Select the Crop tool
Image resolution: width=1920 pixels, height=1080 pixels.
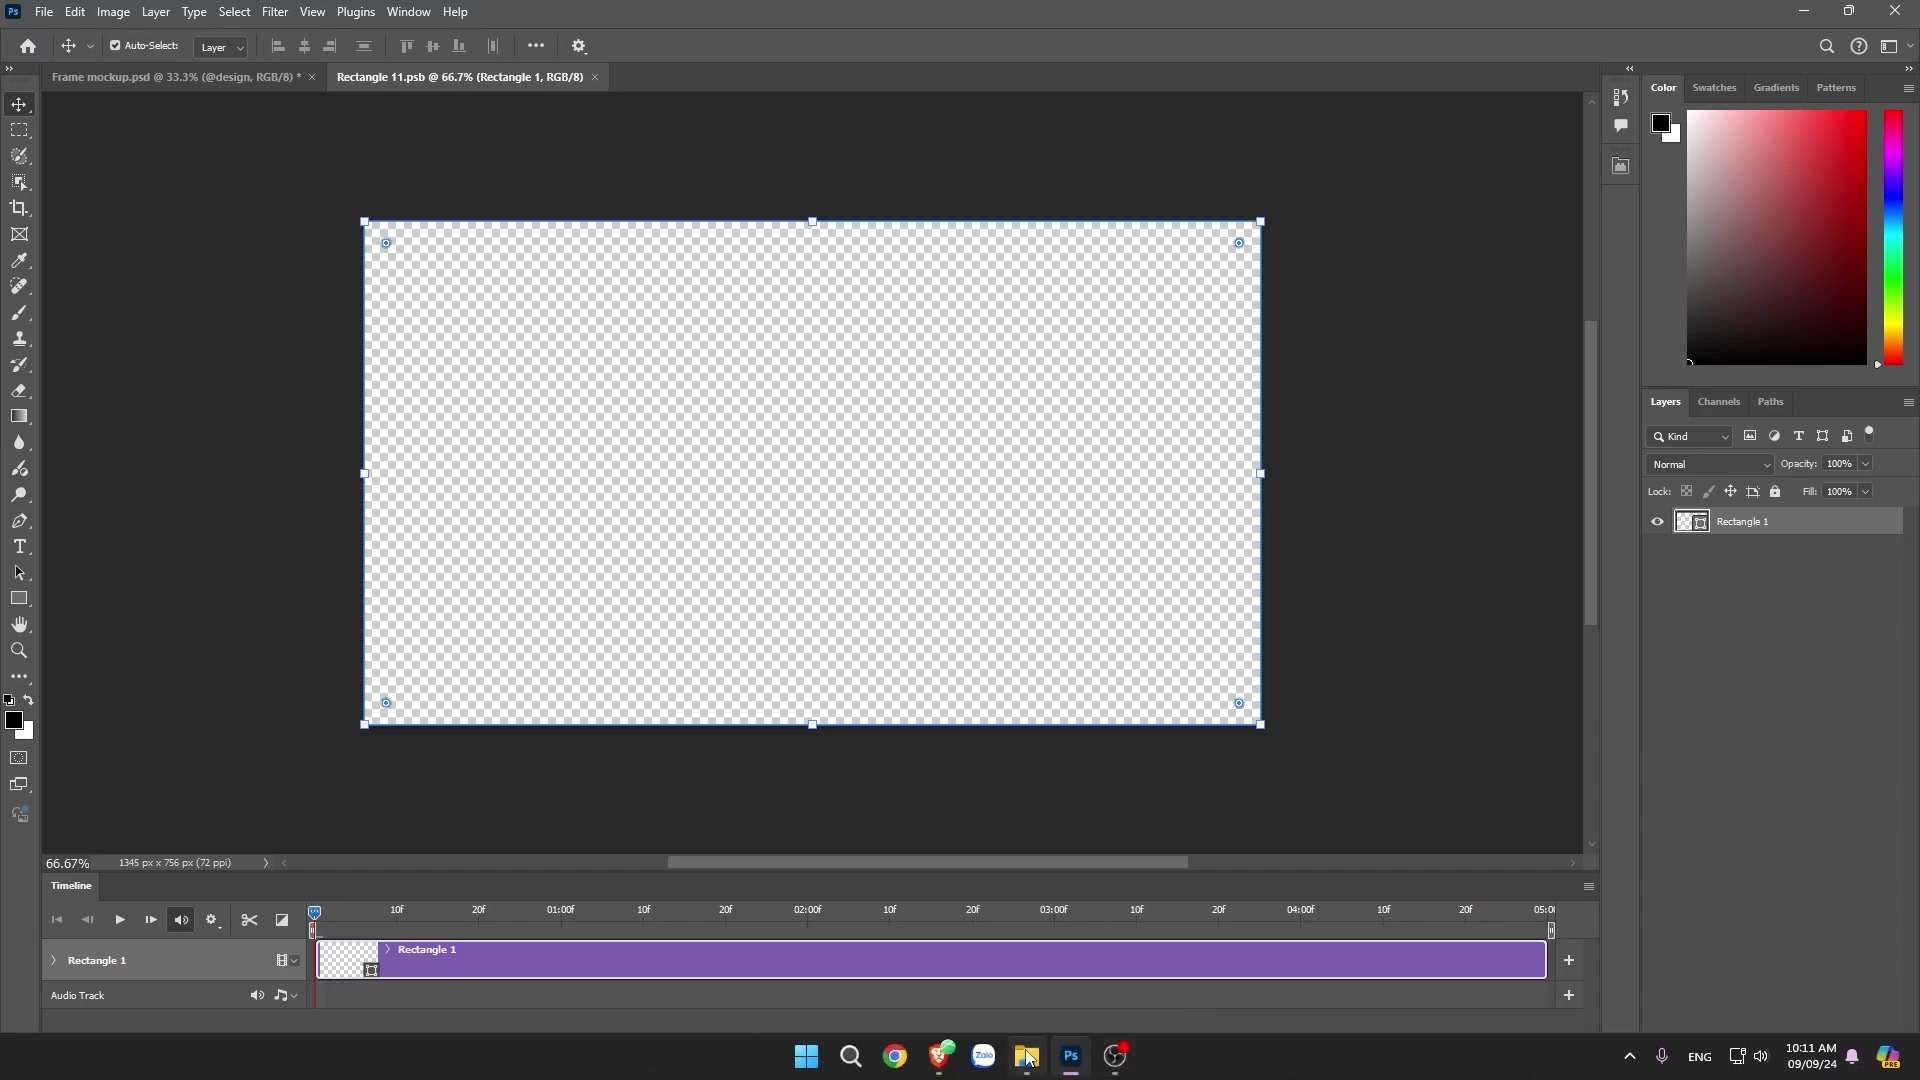[19, 208]
